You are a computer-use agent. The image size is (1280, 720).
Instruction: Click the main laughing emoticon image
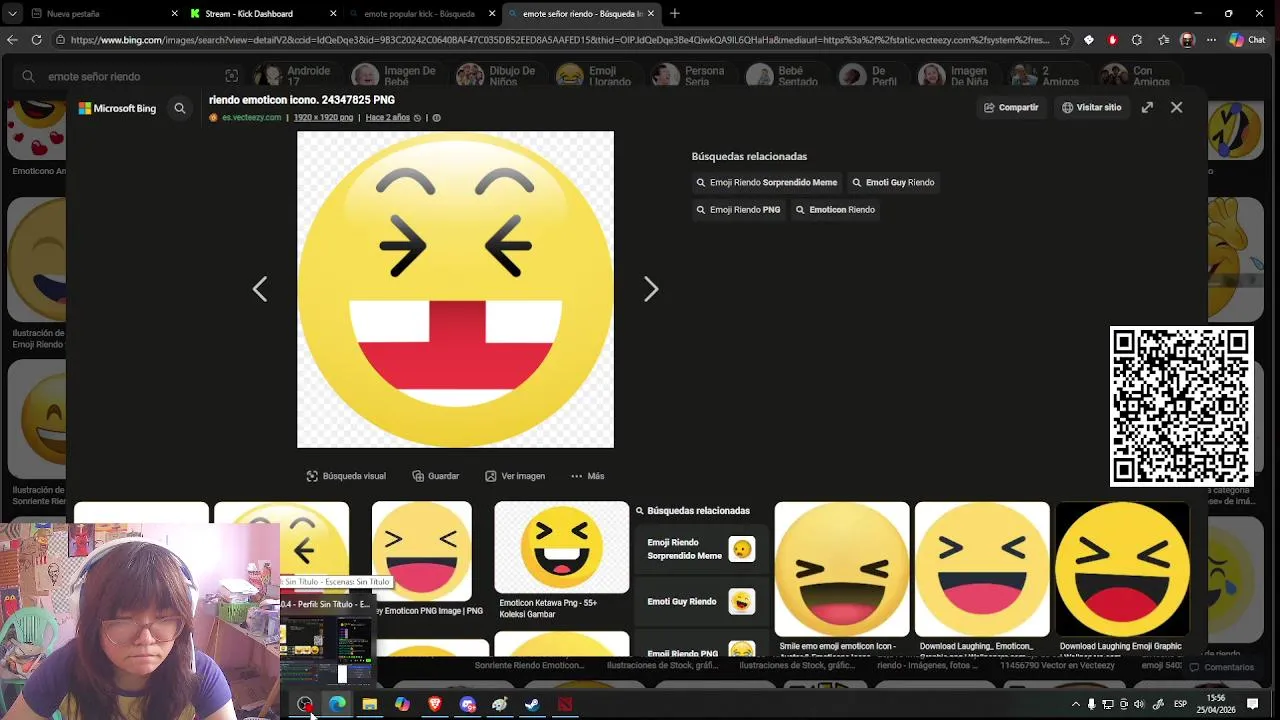pyautogui.click(x=455, y=289)
